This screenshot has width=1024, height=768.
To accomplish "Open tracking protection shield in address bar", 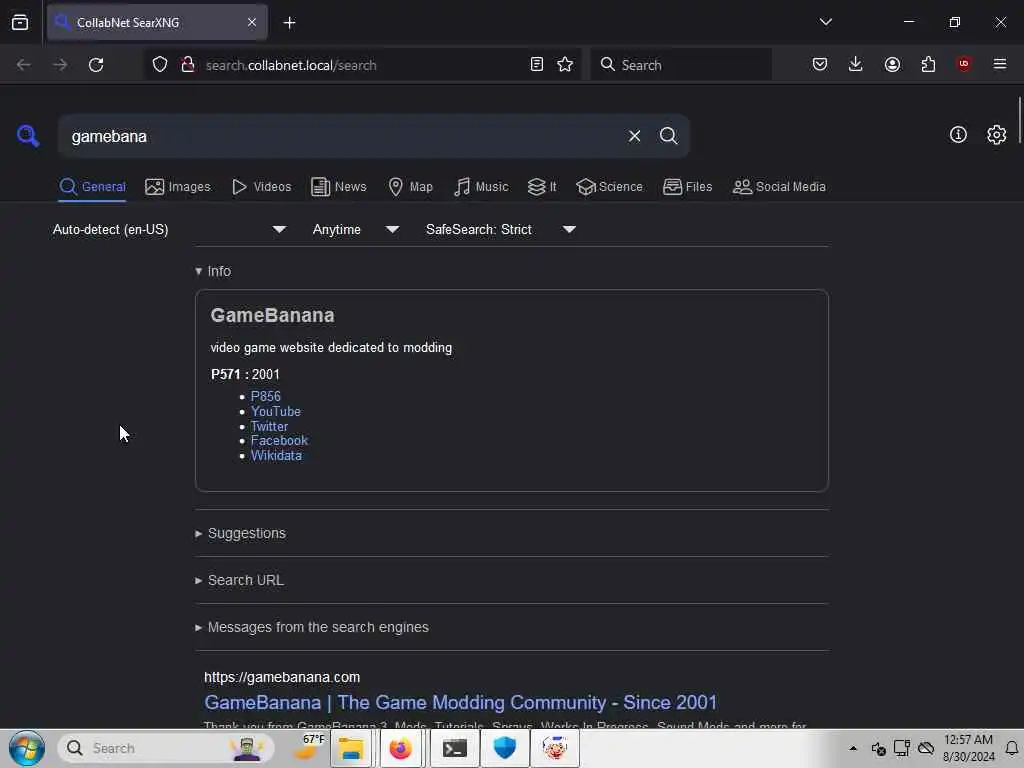I will [160, 64].
